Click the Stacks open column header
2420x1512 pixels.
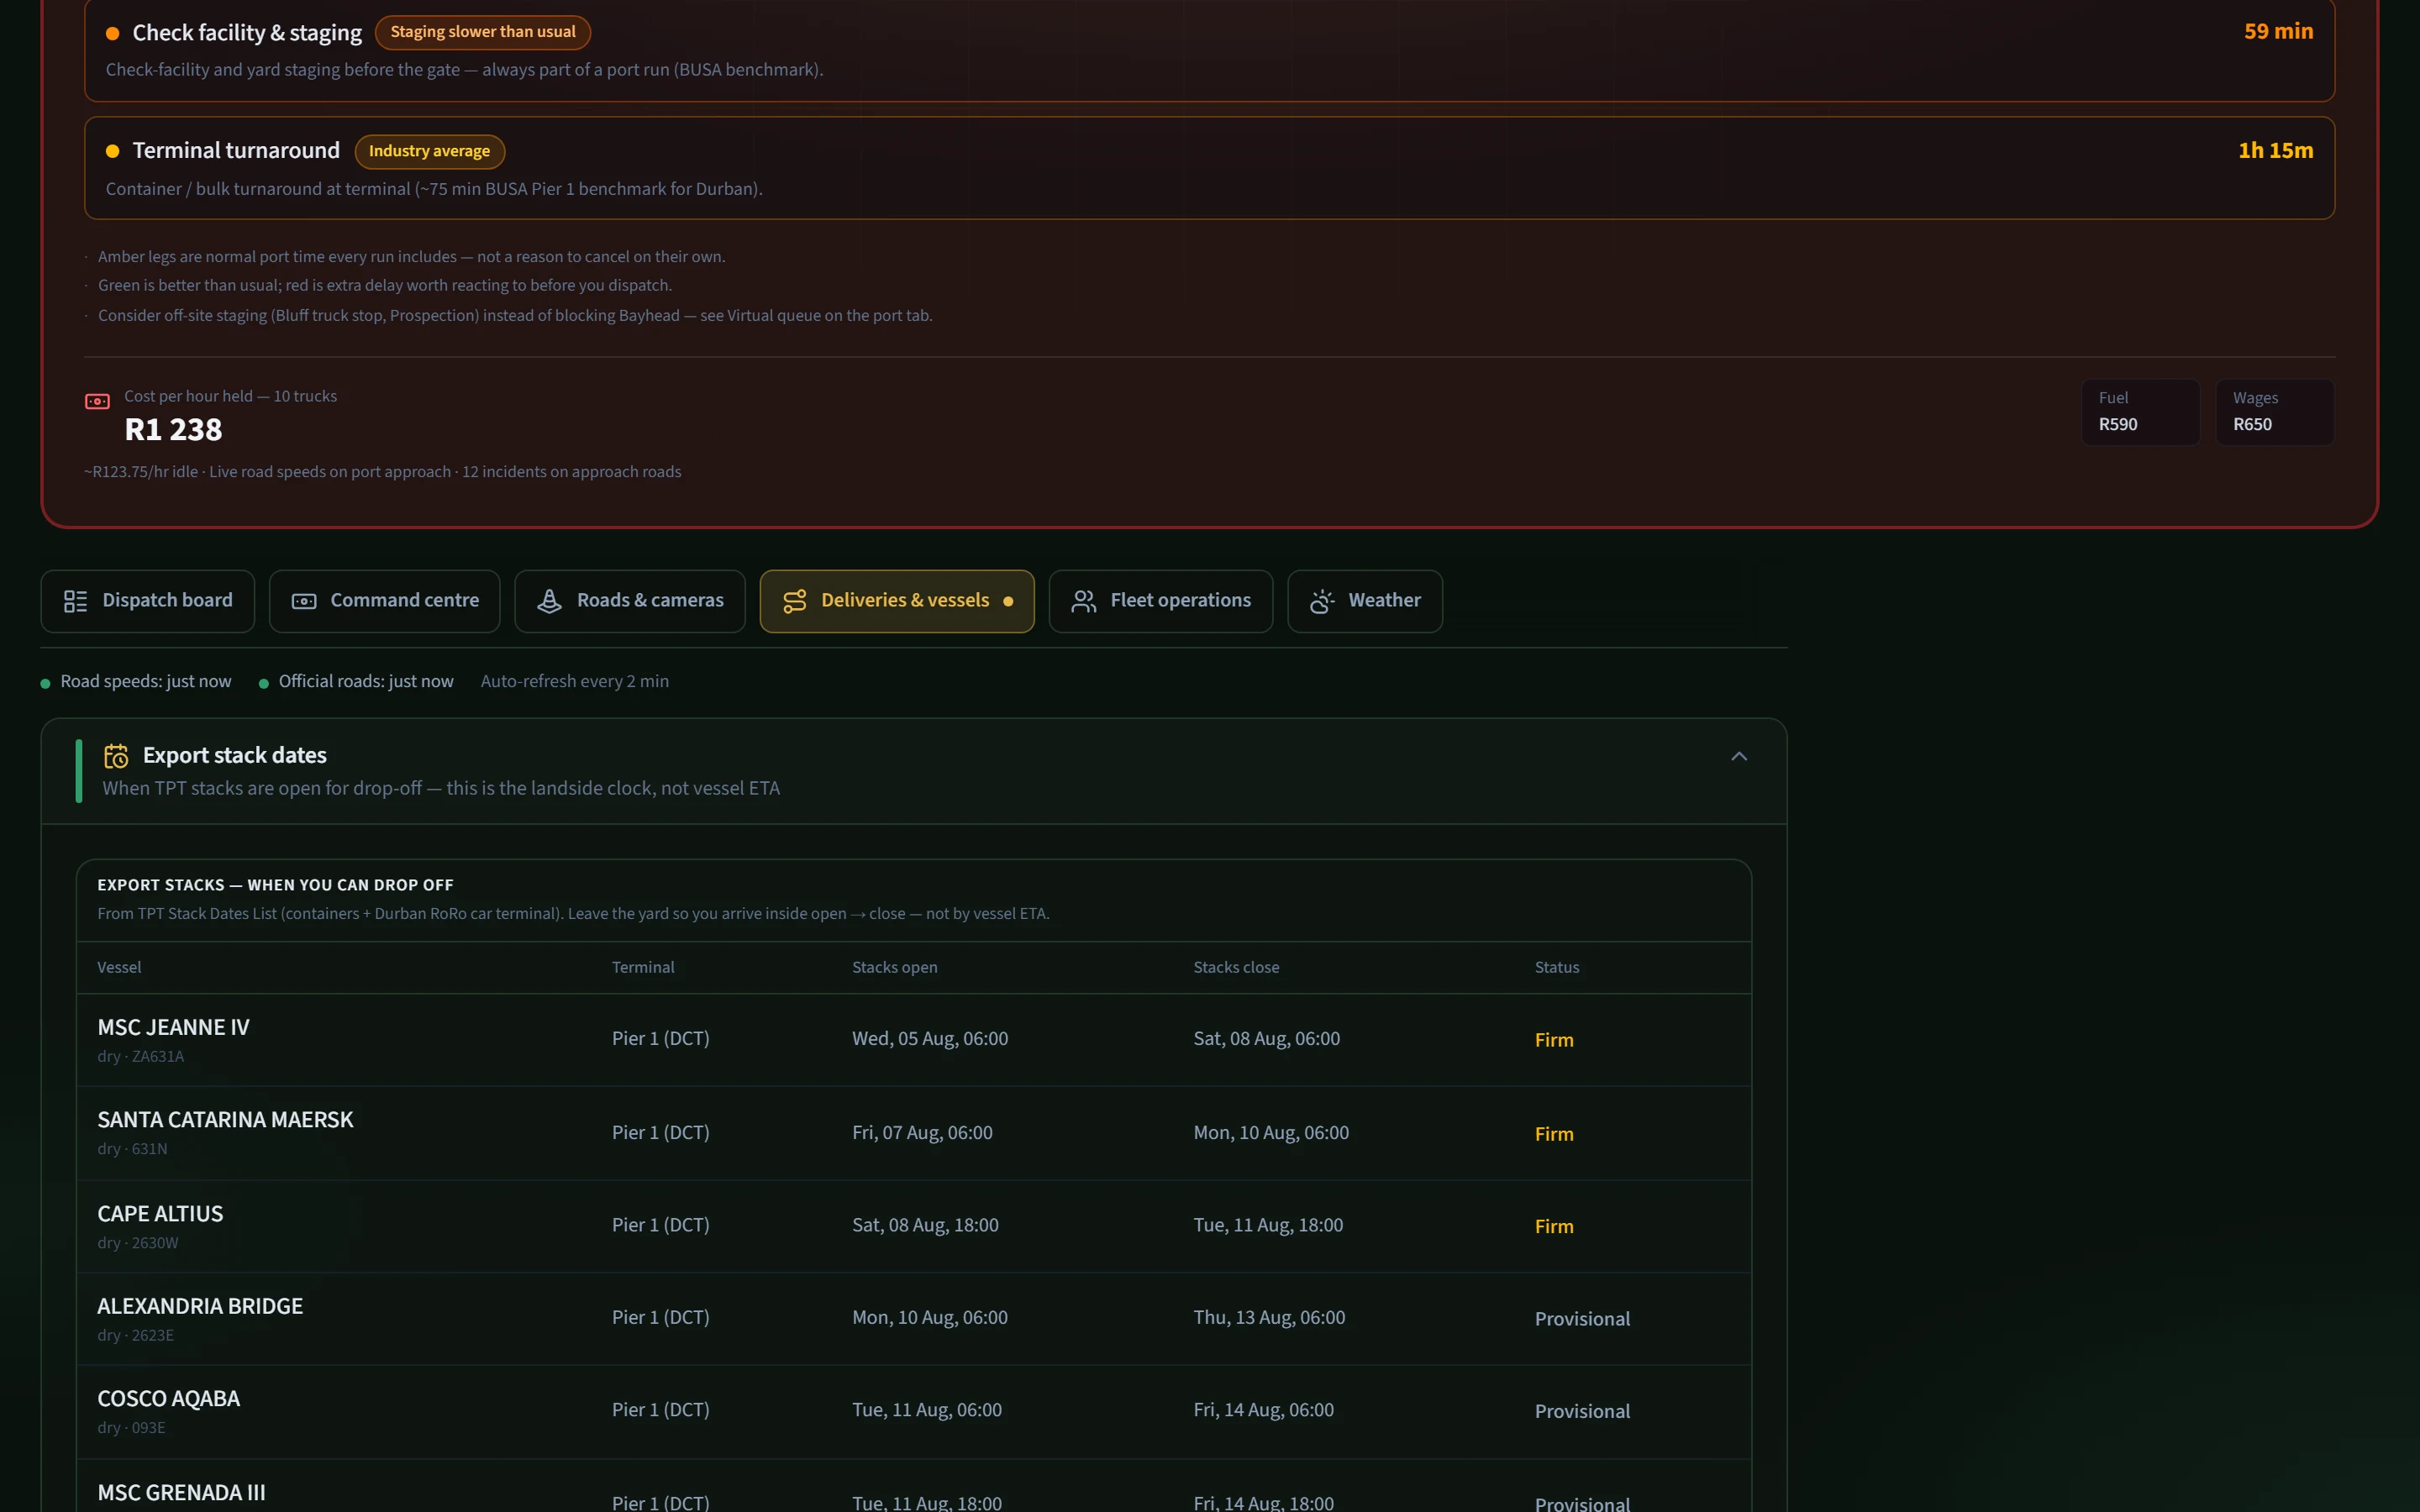tap(895, 968)
